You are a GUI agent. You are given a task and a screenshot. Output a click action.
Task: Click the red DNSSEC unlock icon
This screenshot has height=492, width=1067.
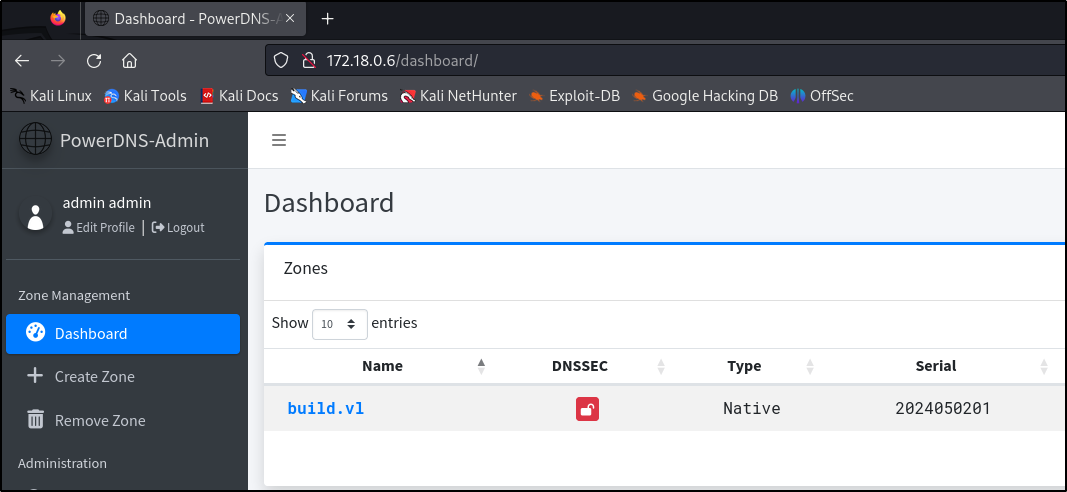[x=587, y=408]
